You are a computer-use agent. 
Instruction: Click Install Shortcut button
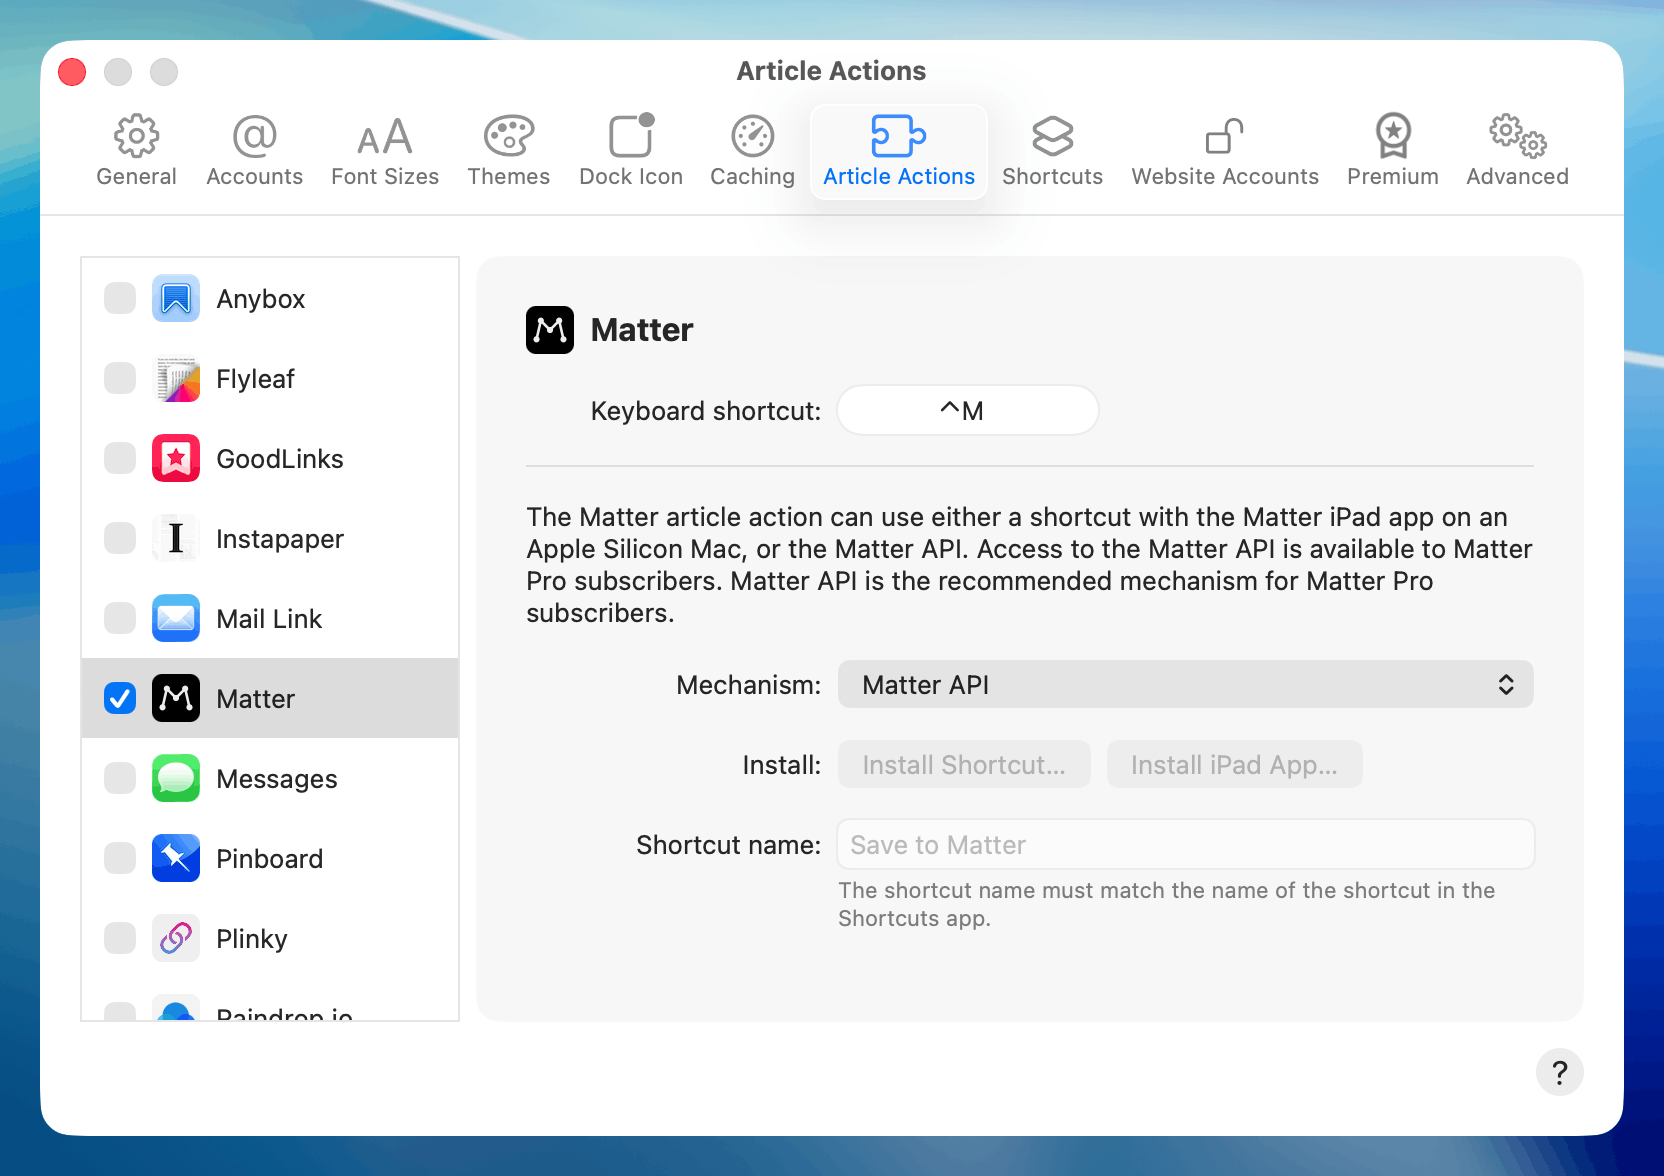pyautogui.click(x=964, y=764)
